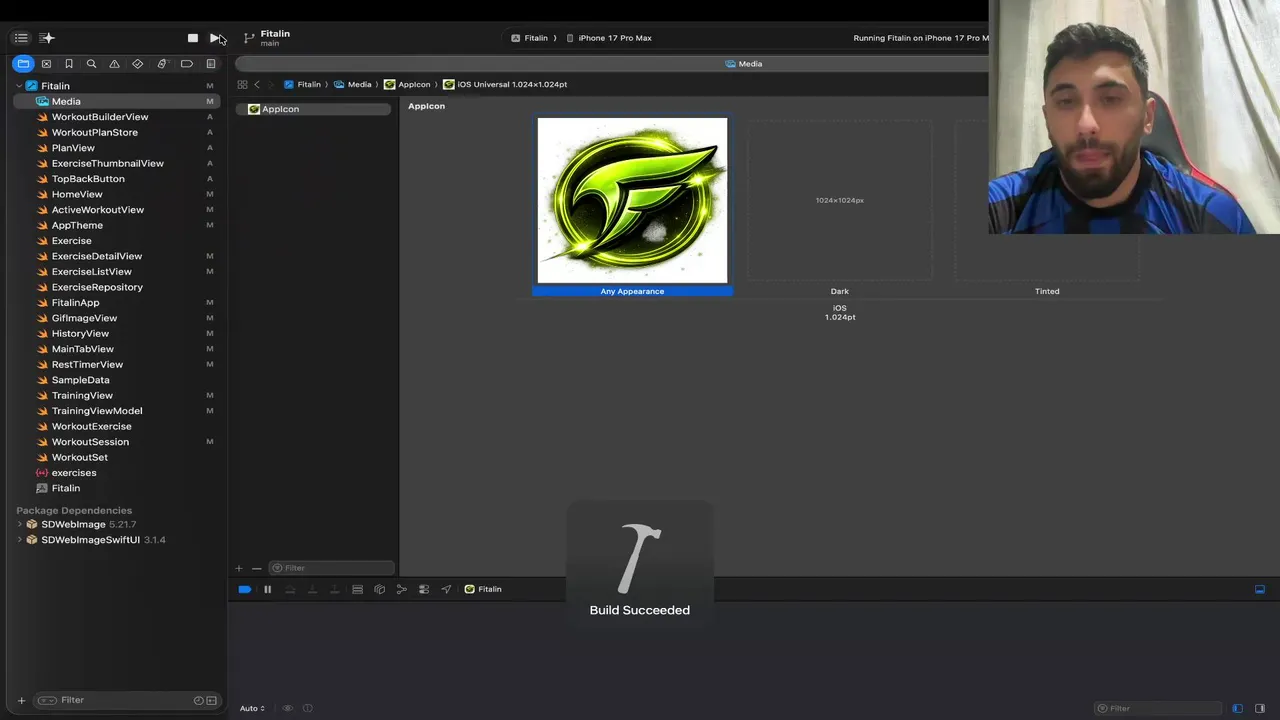The width and height of the screenshot is (1280, 720).
Task: Focus the asset catalog Filter field
Action: tap(331, 568)
